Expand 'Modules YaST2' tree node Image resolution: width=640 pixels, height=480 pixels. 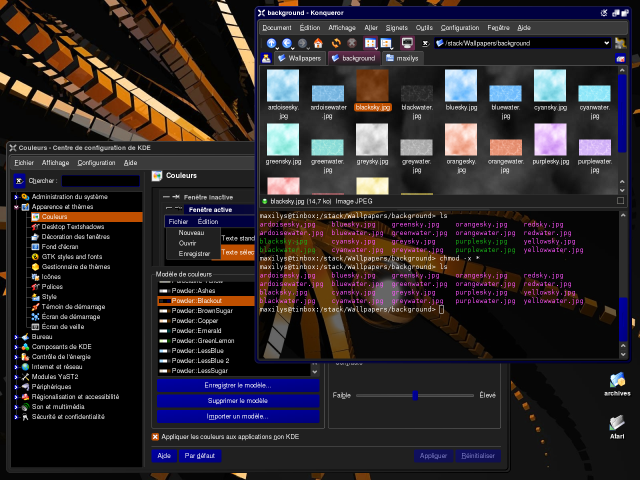pyautogui.click(x=16, y=377)
